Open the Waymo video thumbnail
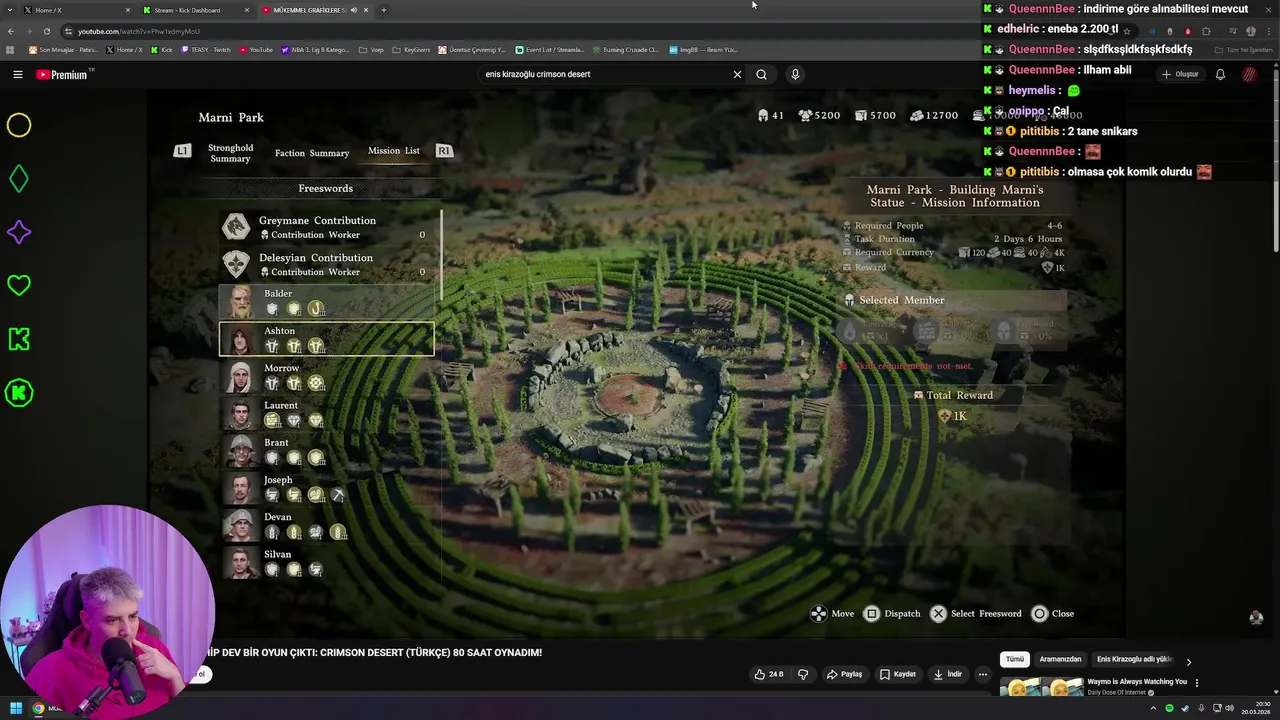 point(1041,687)
